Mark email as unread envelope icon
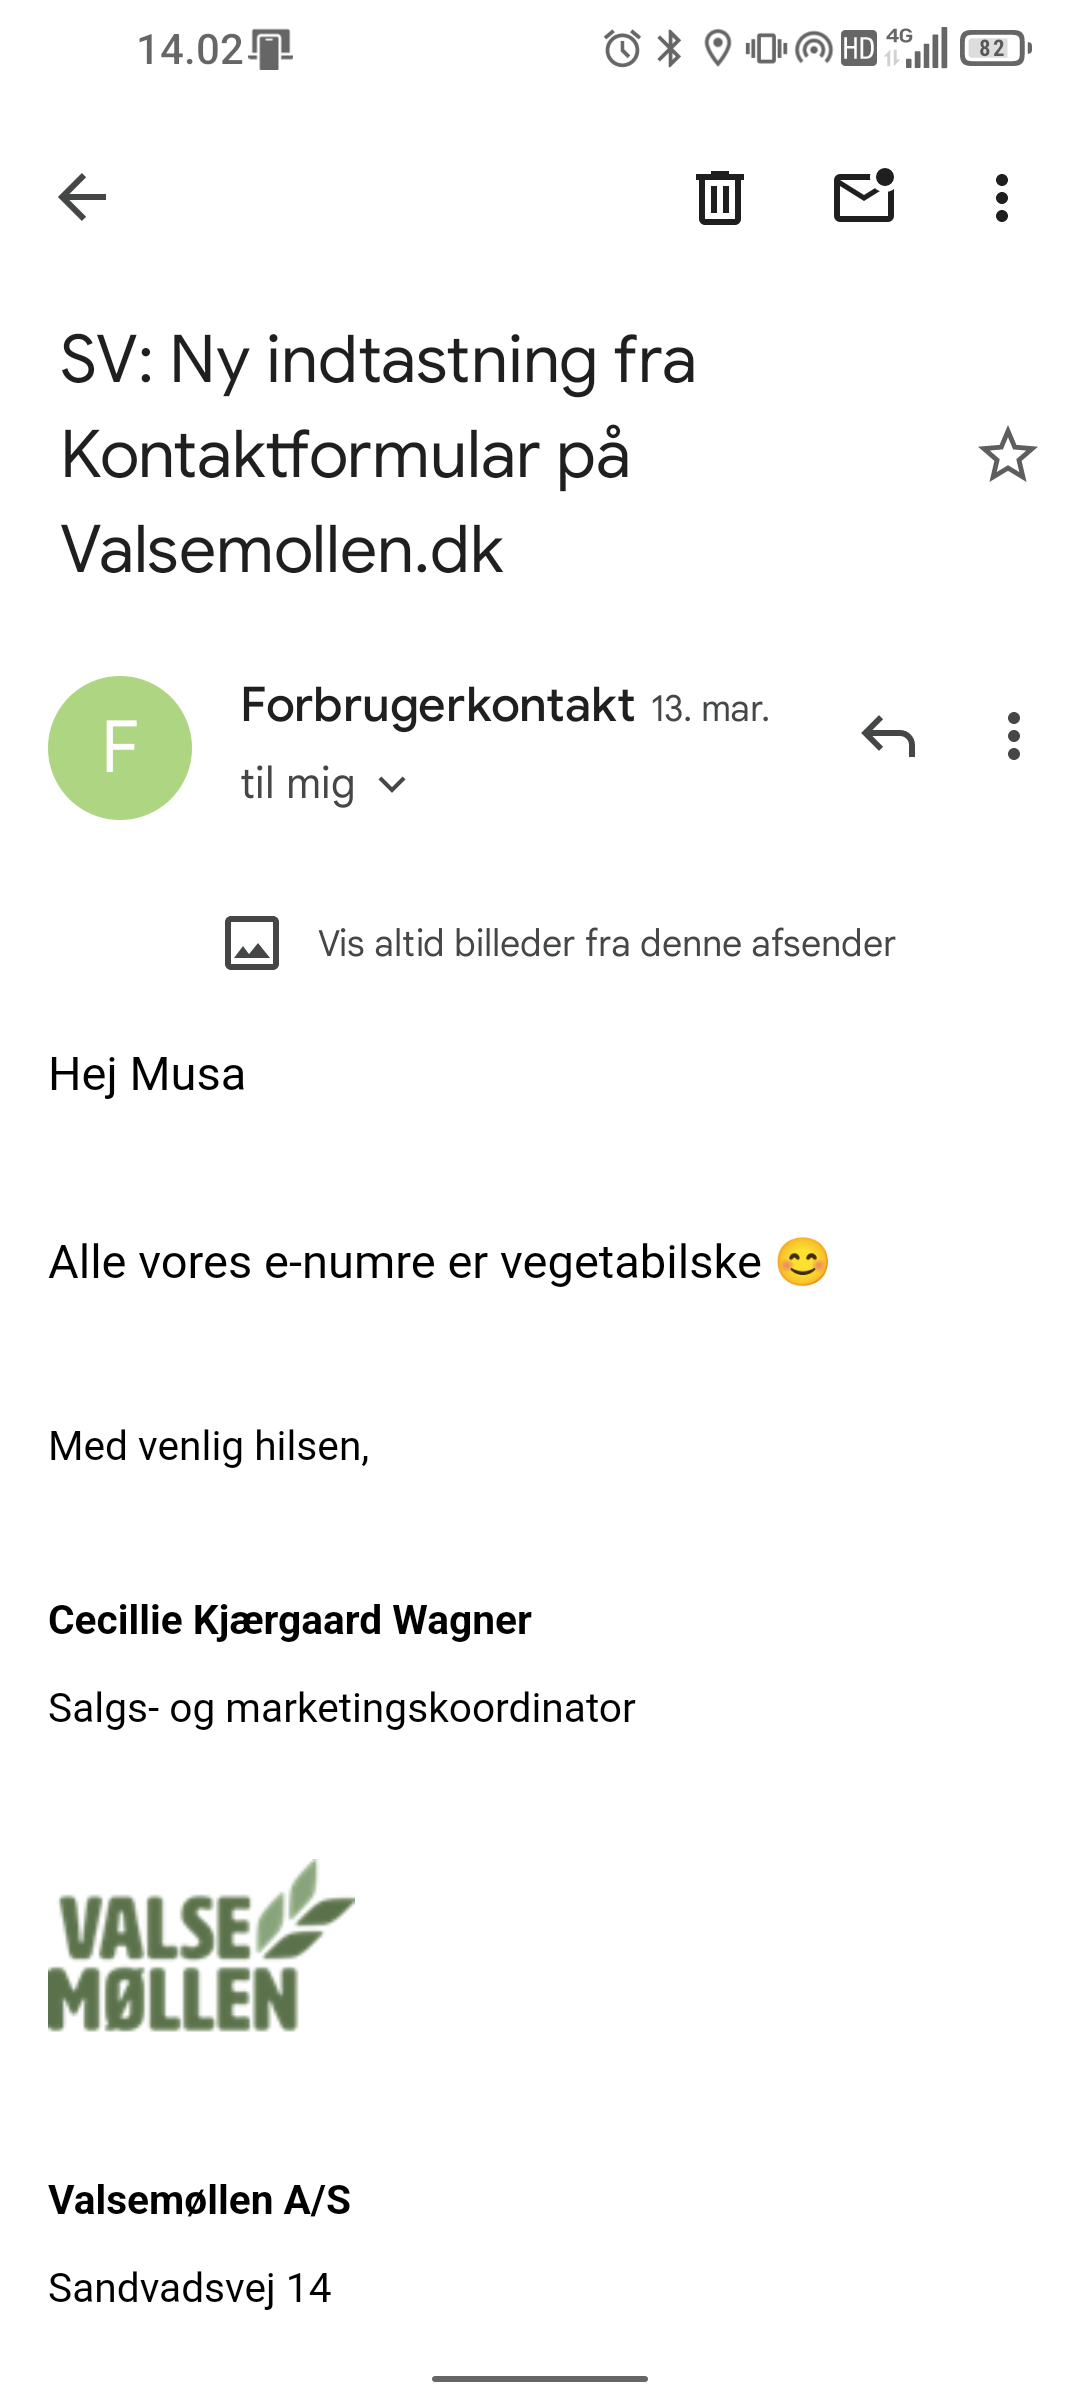Viewport: 1080px width, 2400px height. click(864, 197)
